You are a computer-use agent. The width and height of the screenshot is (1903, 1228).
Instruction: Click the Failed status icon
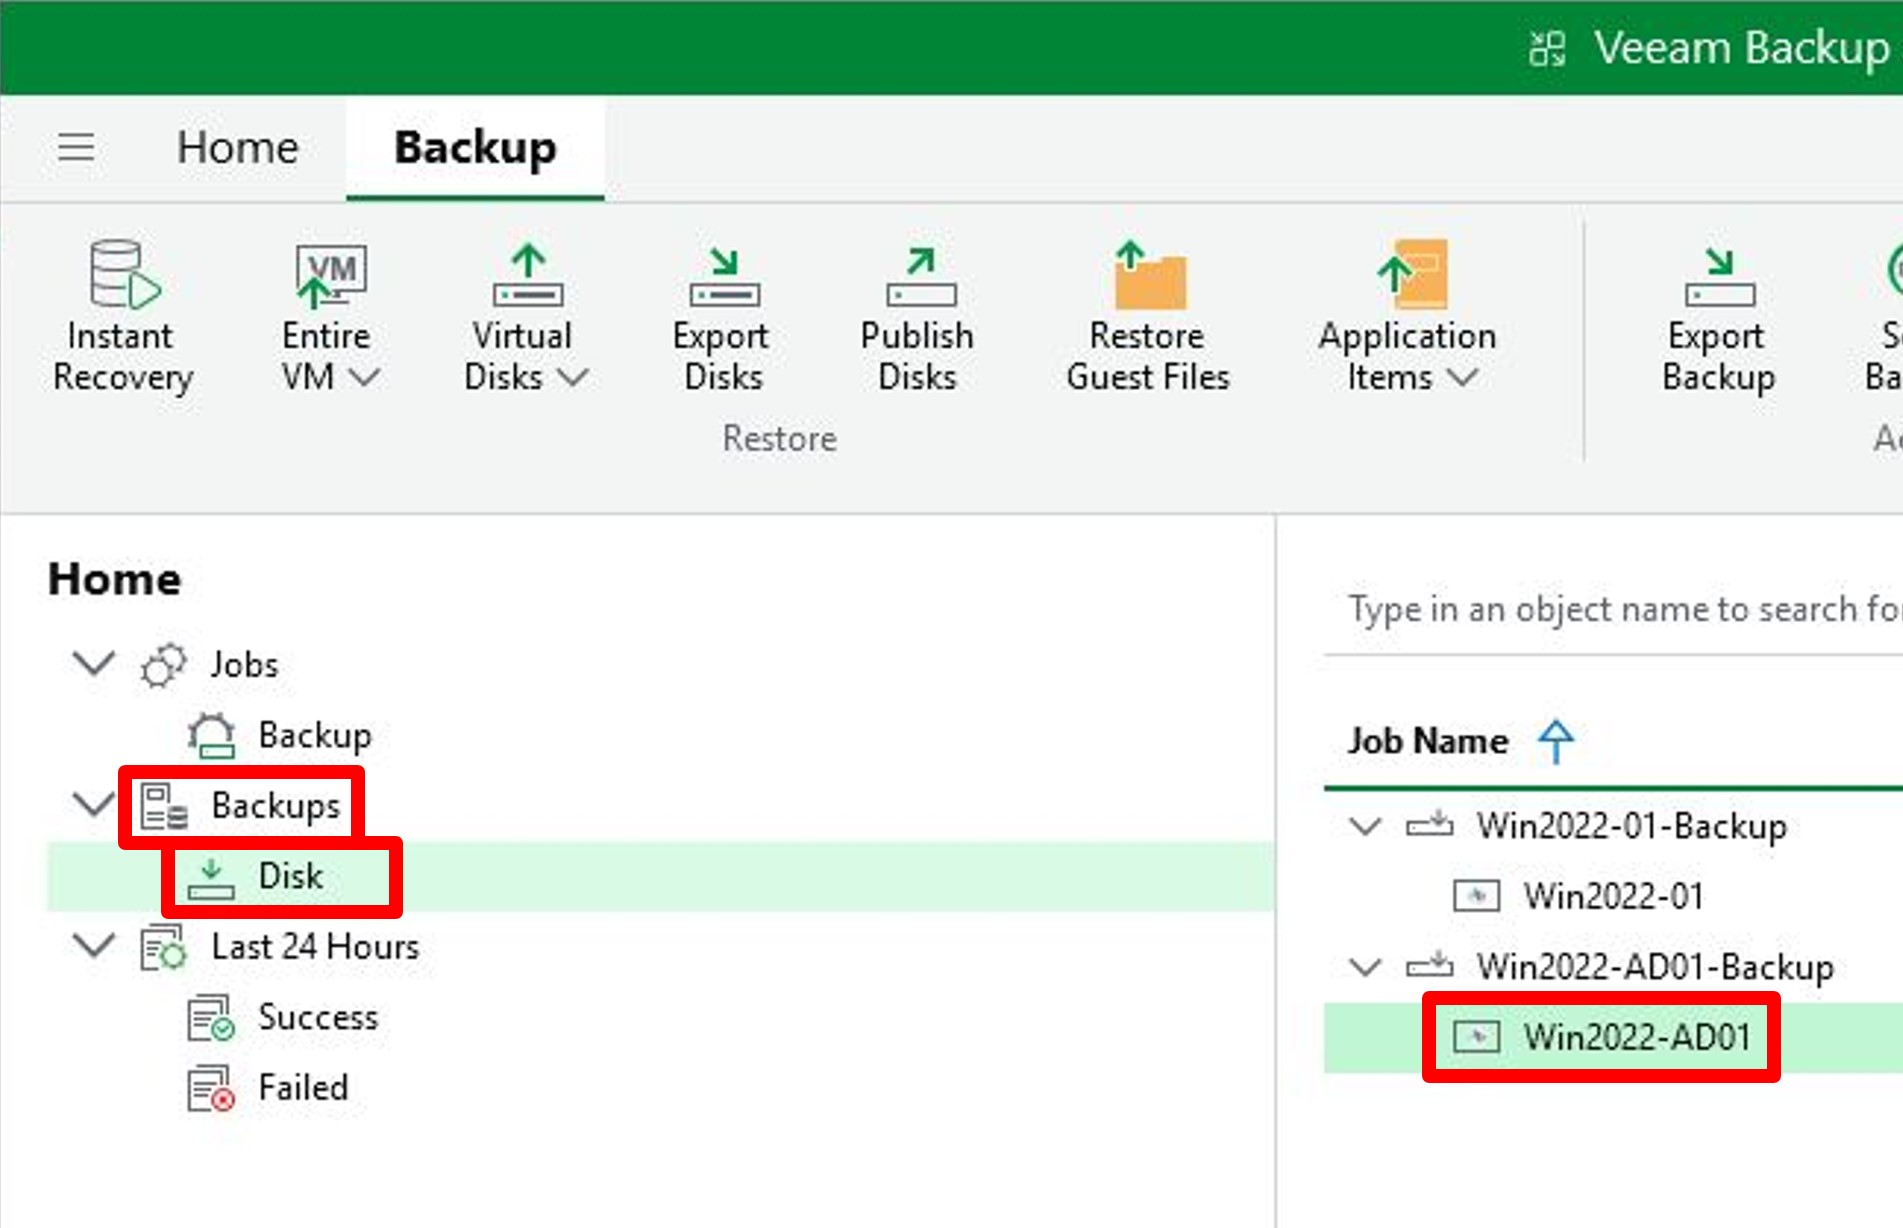click(x=211, y=1089)
